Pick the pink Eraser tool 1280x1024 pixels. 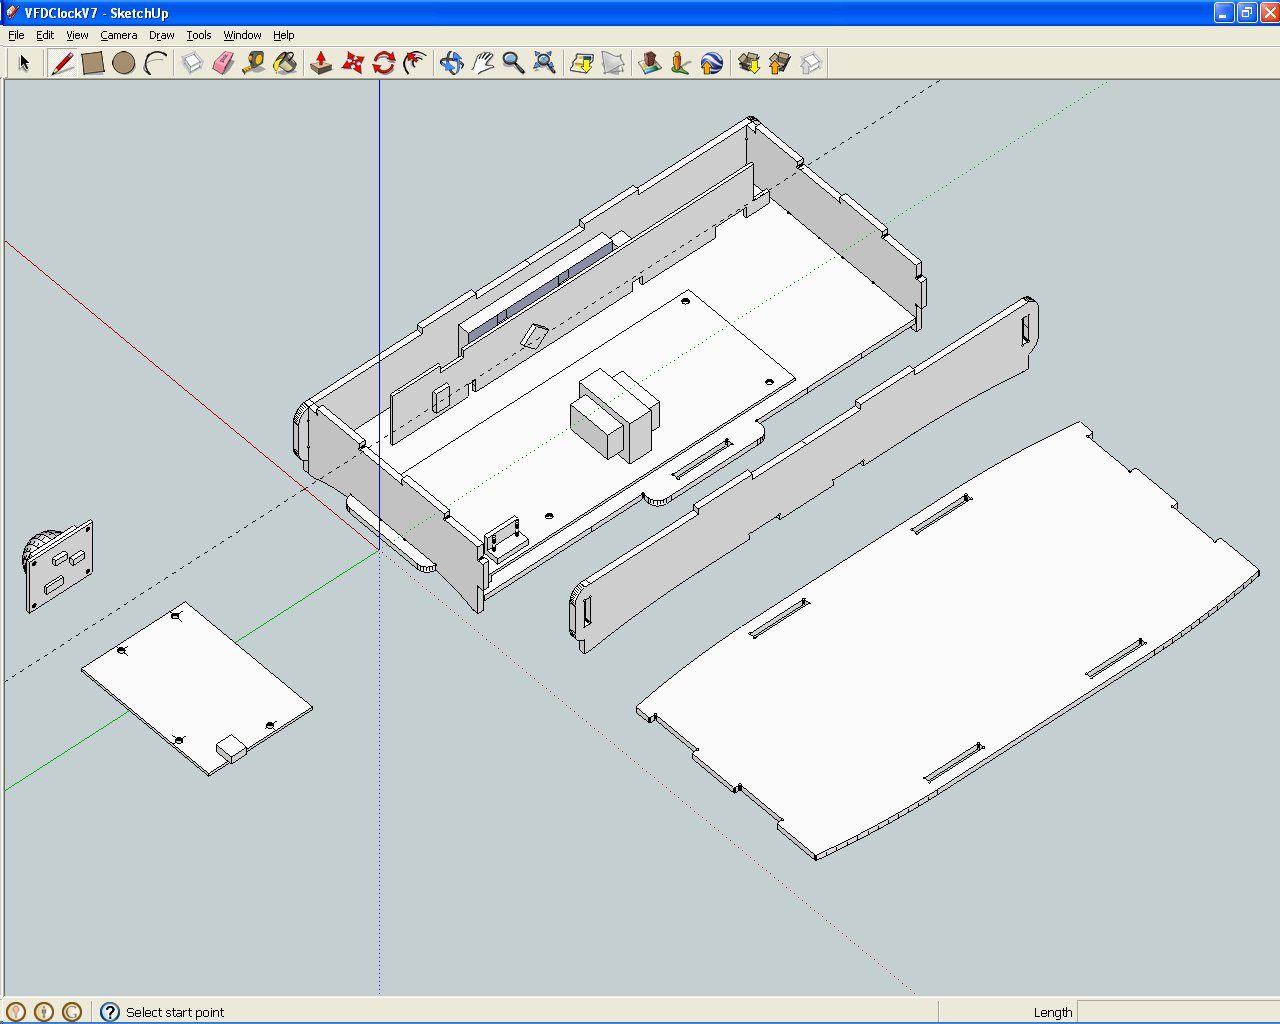pos(223,63)
